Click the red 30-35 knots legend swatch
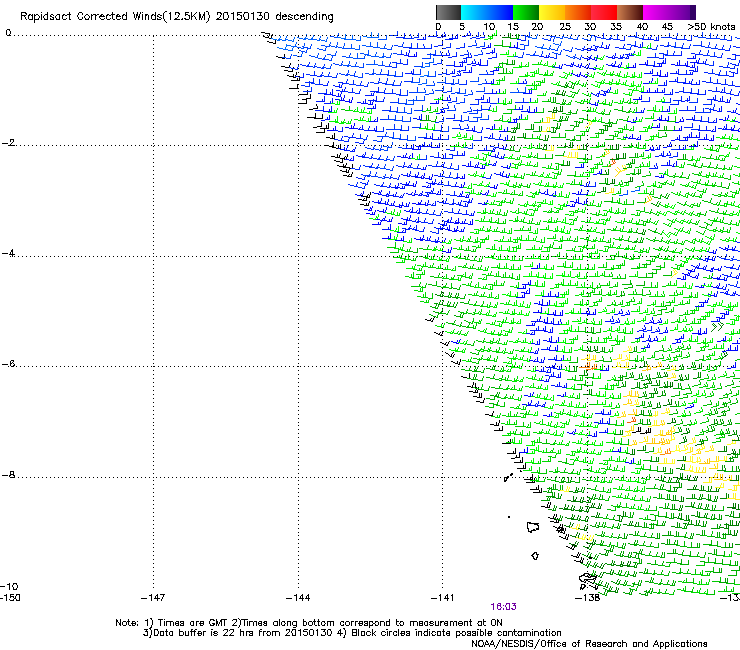The image size is (740, 650). [x=604, y=12]
